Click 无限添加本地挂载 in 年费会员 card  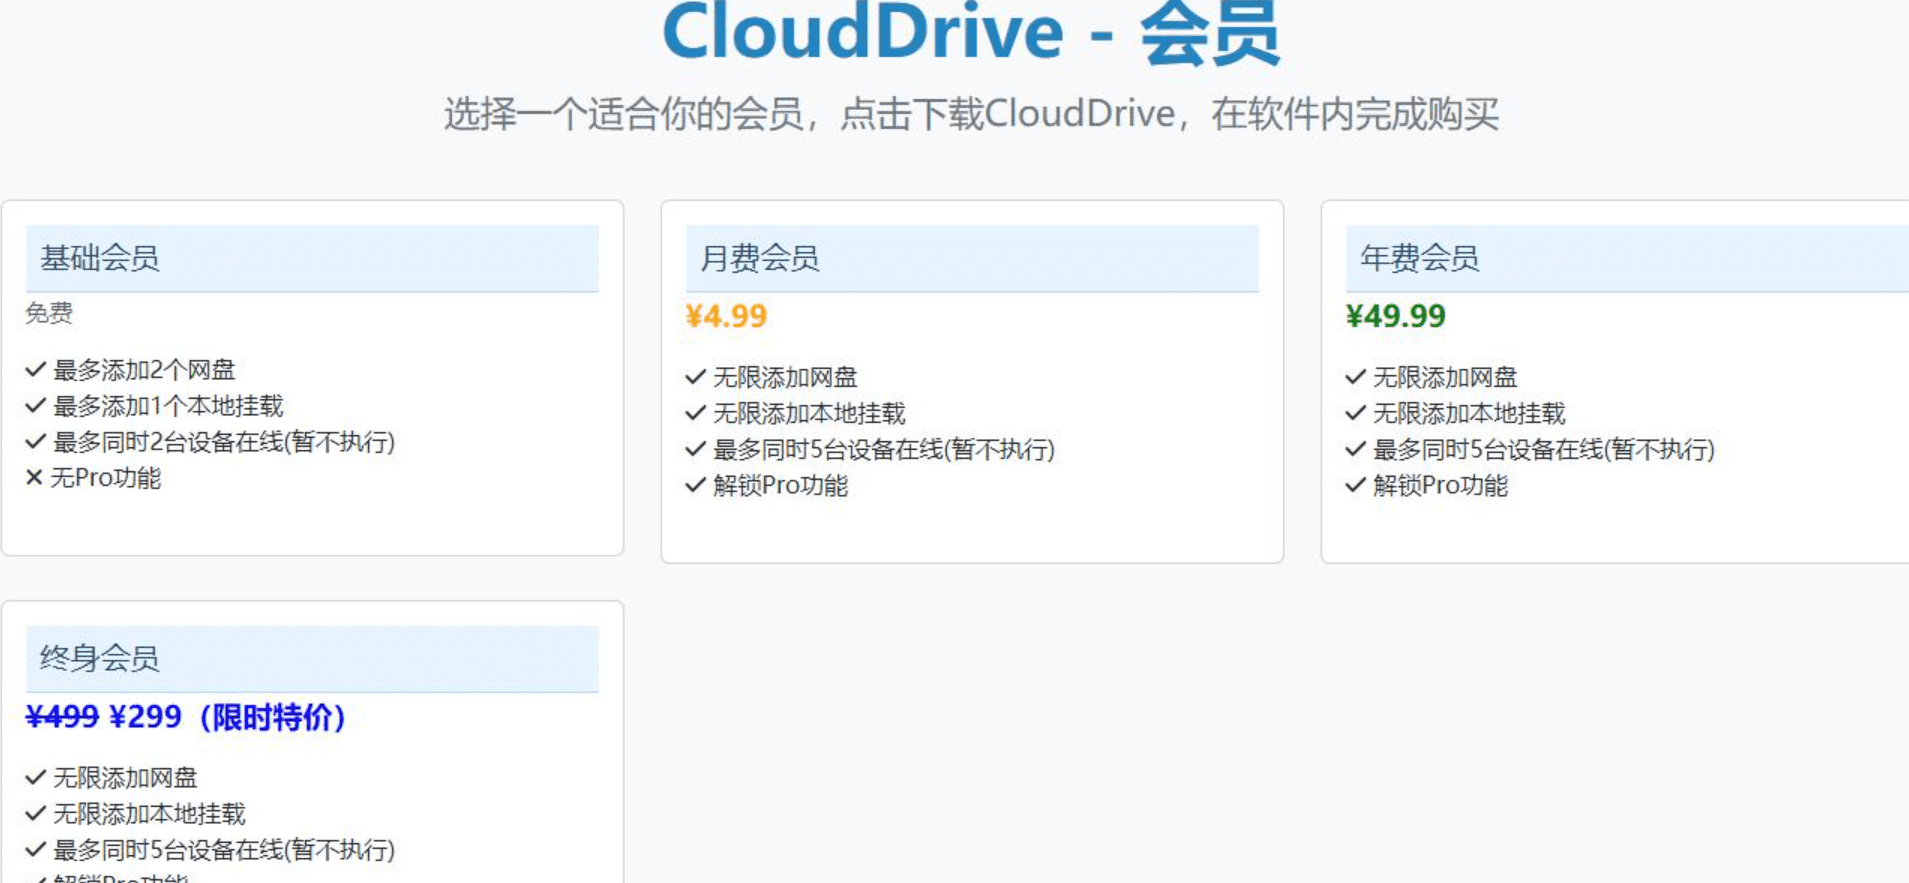(1469, 414)
